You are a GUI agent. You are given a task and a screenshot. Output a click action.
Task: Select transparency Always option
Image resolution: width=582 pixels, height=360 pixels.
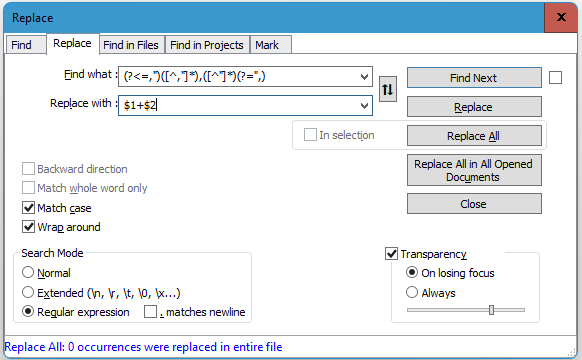pyautogui.click(x=431, y=292)
